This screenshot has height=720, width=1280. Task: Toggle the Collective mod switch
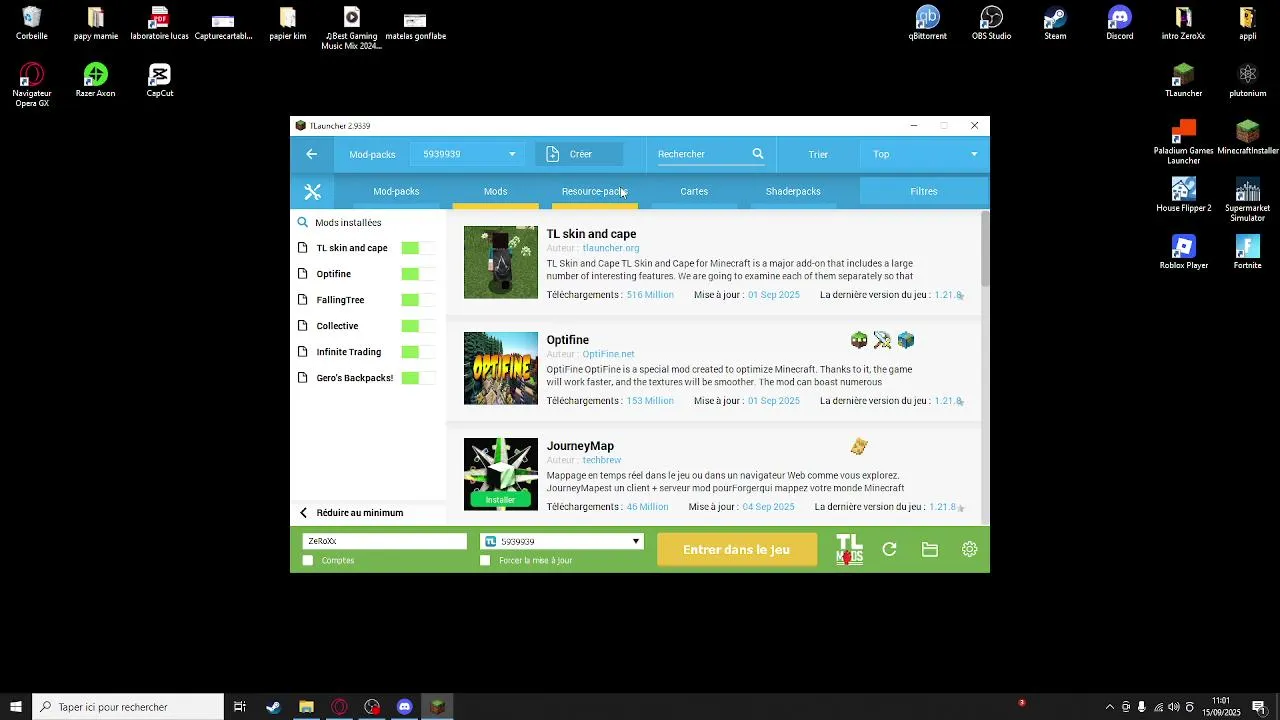click(418, 326)
